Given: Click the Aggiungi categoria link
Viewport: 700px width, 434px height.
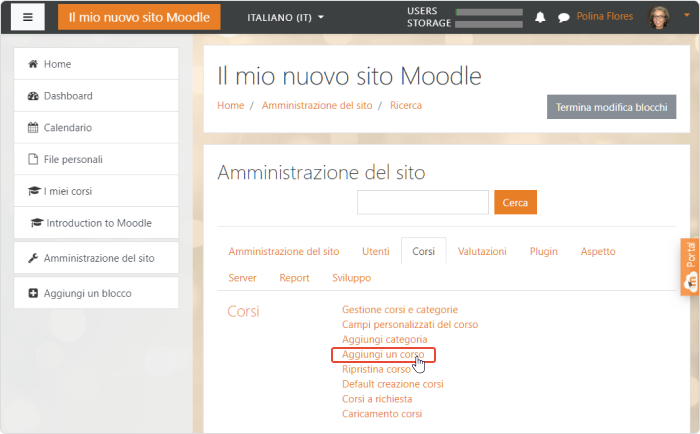Looking at the screenshot, I should point(384,339).
